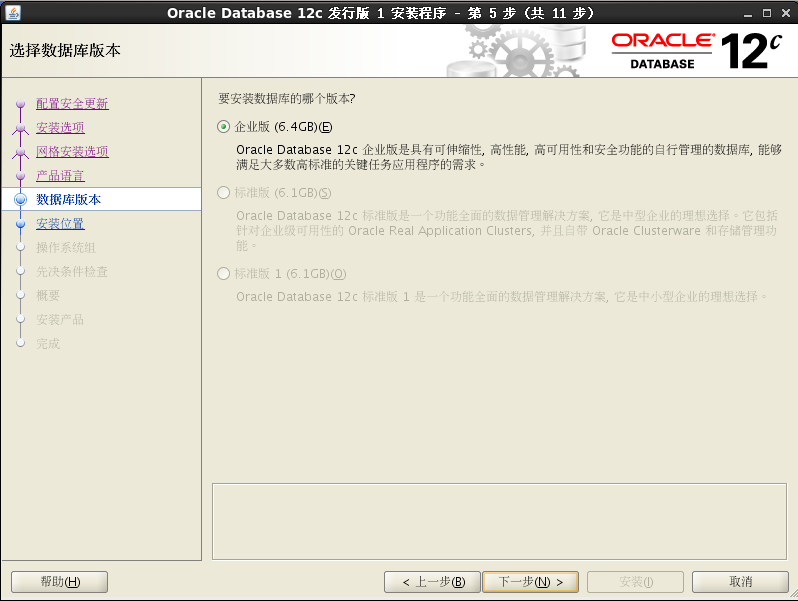Go back with the 上一步(B) button
Image resolution: width=798 pixels, height=601 pixels.
433,582
